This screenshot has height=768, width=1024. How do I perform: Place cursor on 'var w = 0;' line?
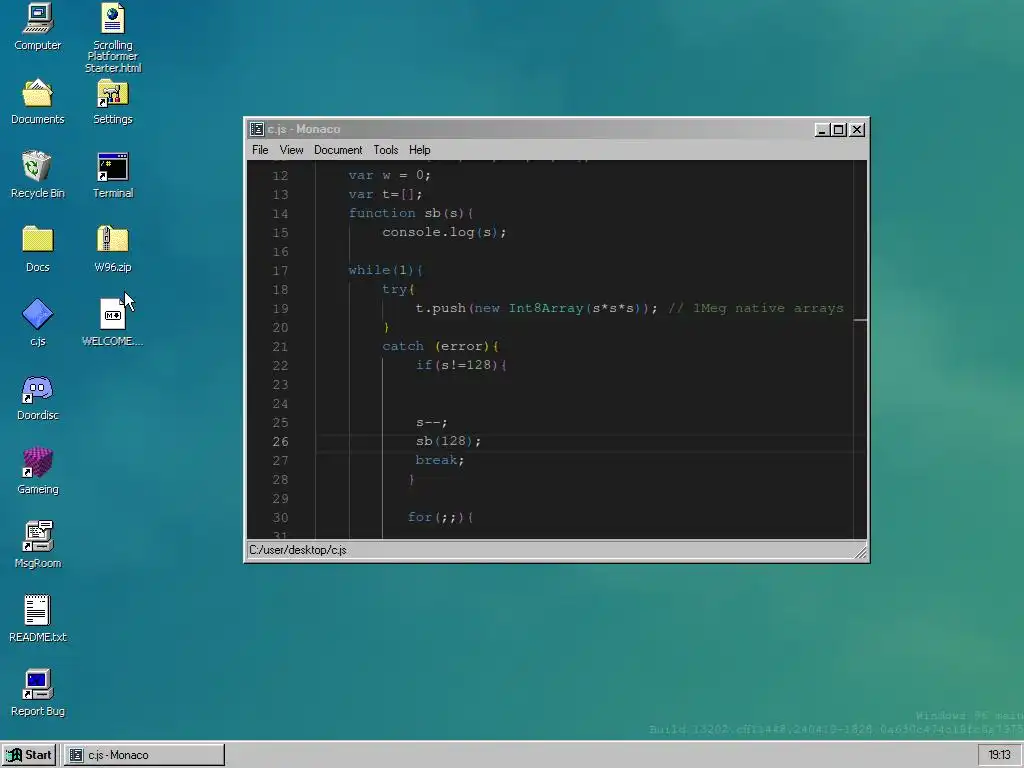[x=389, y=175]
